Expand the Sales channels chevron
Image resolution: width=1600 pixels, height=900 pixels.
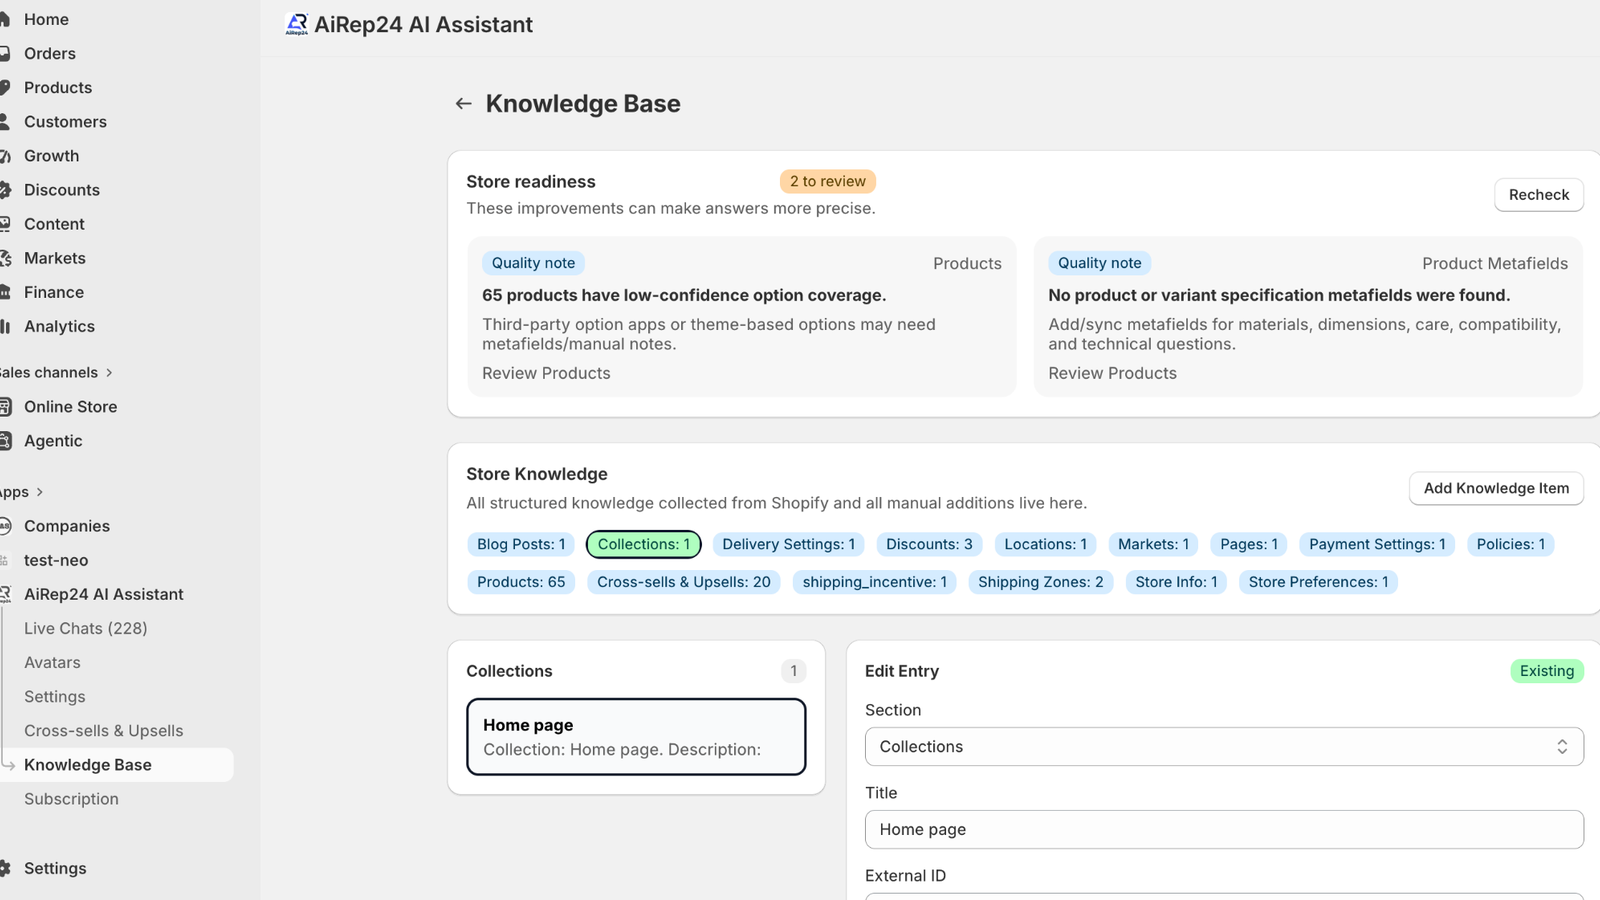click(x=109, y=373)
